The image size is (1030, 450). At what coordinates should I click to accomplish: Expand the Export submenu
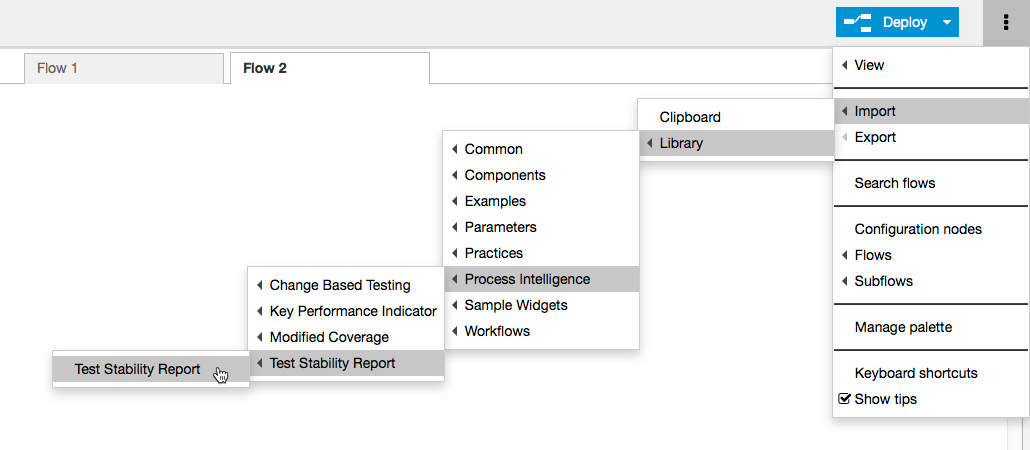tap(931, 137)
